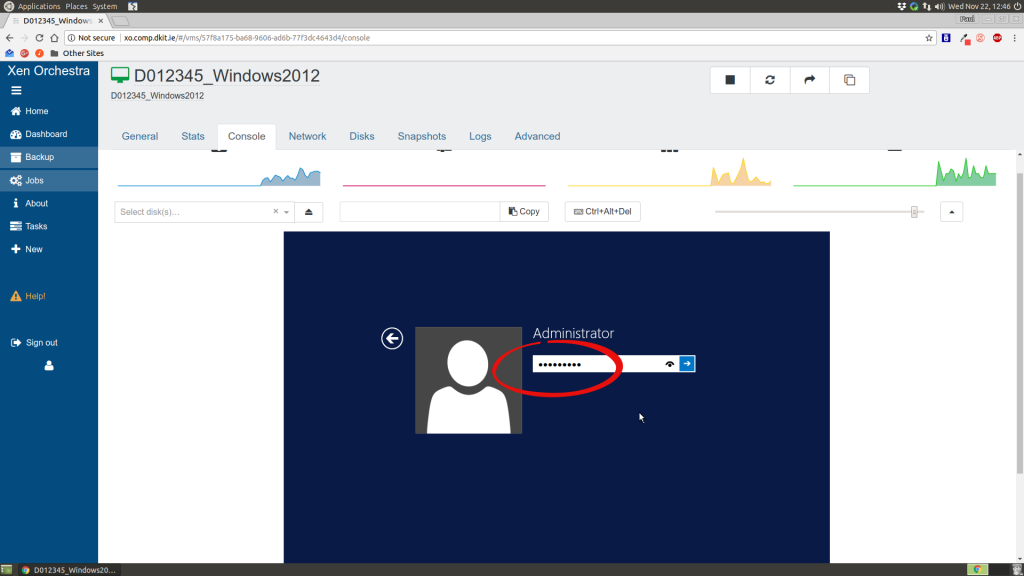Click the Administrator user avatar picture
The image size is (1024, 576).
(x=468, y=380)
